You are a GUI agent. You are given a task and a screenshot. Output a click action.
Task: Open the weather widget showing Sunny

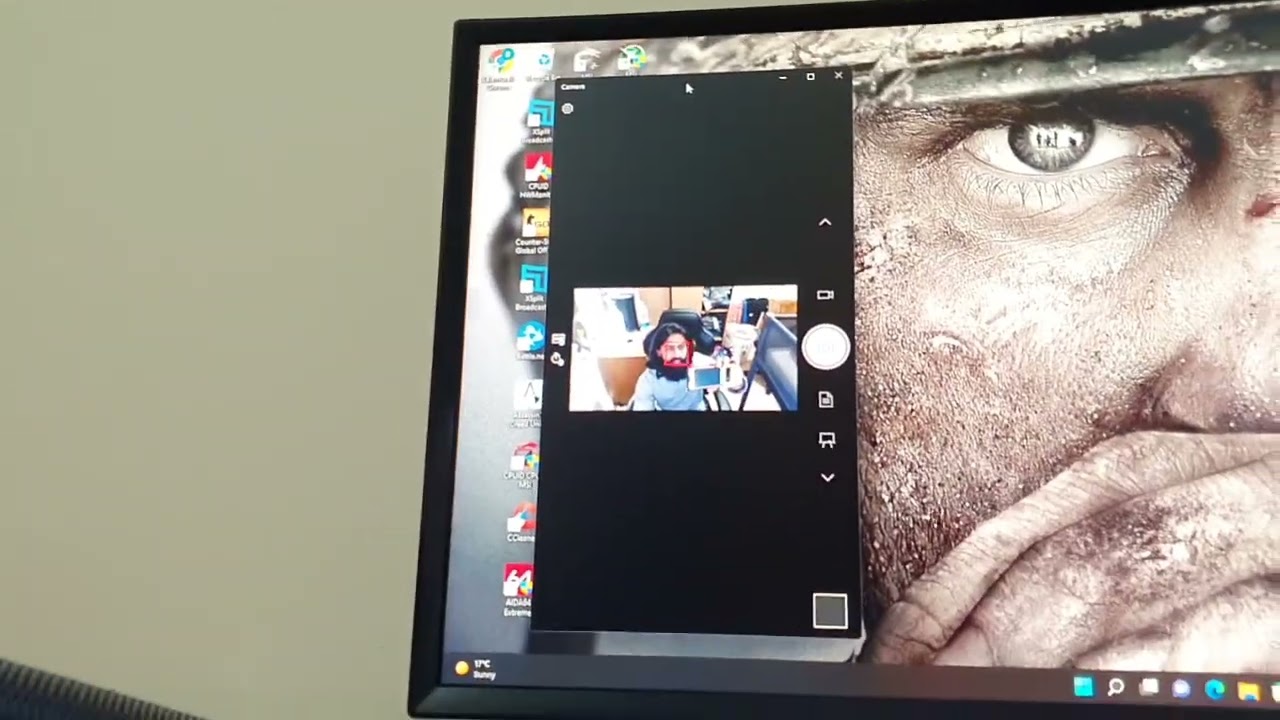476,669
